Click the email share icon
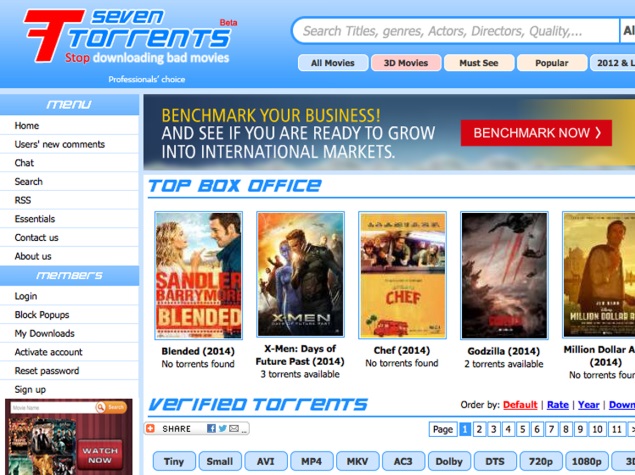Image resolution: width=635 pixels, height=475 pixels. click(x=234, y=428)
